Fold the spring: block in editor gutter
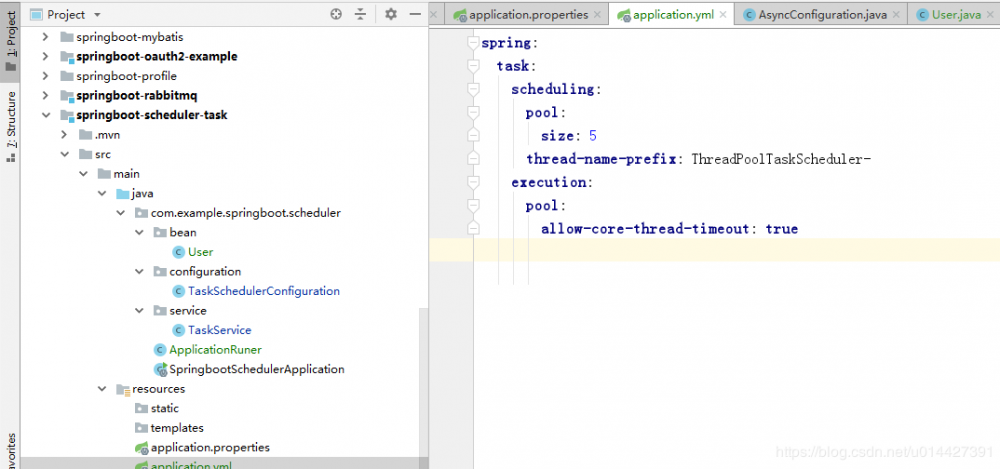The image size is (1000, 469). tap(473, 43)
